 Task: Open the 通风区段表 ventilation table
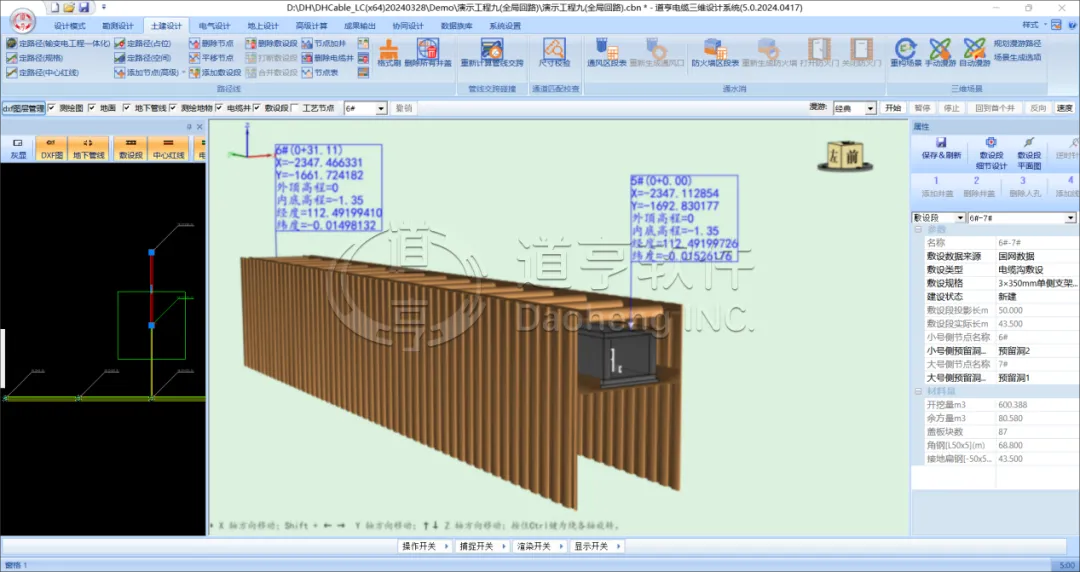(x=604, y=50)
